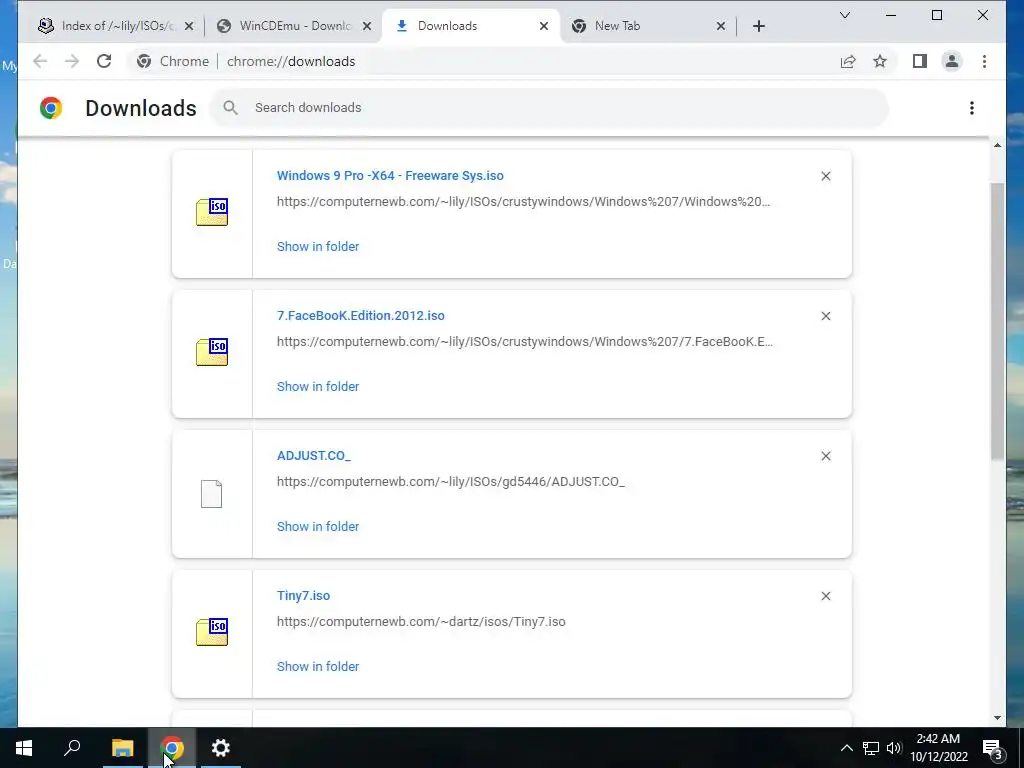Go back using browser back arrow
The width and height of the screenshot is (1024, 768).
tap(40, 61)
